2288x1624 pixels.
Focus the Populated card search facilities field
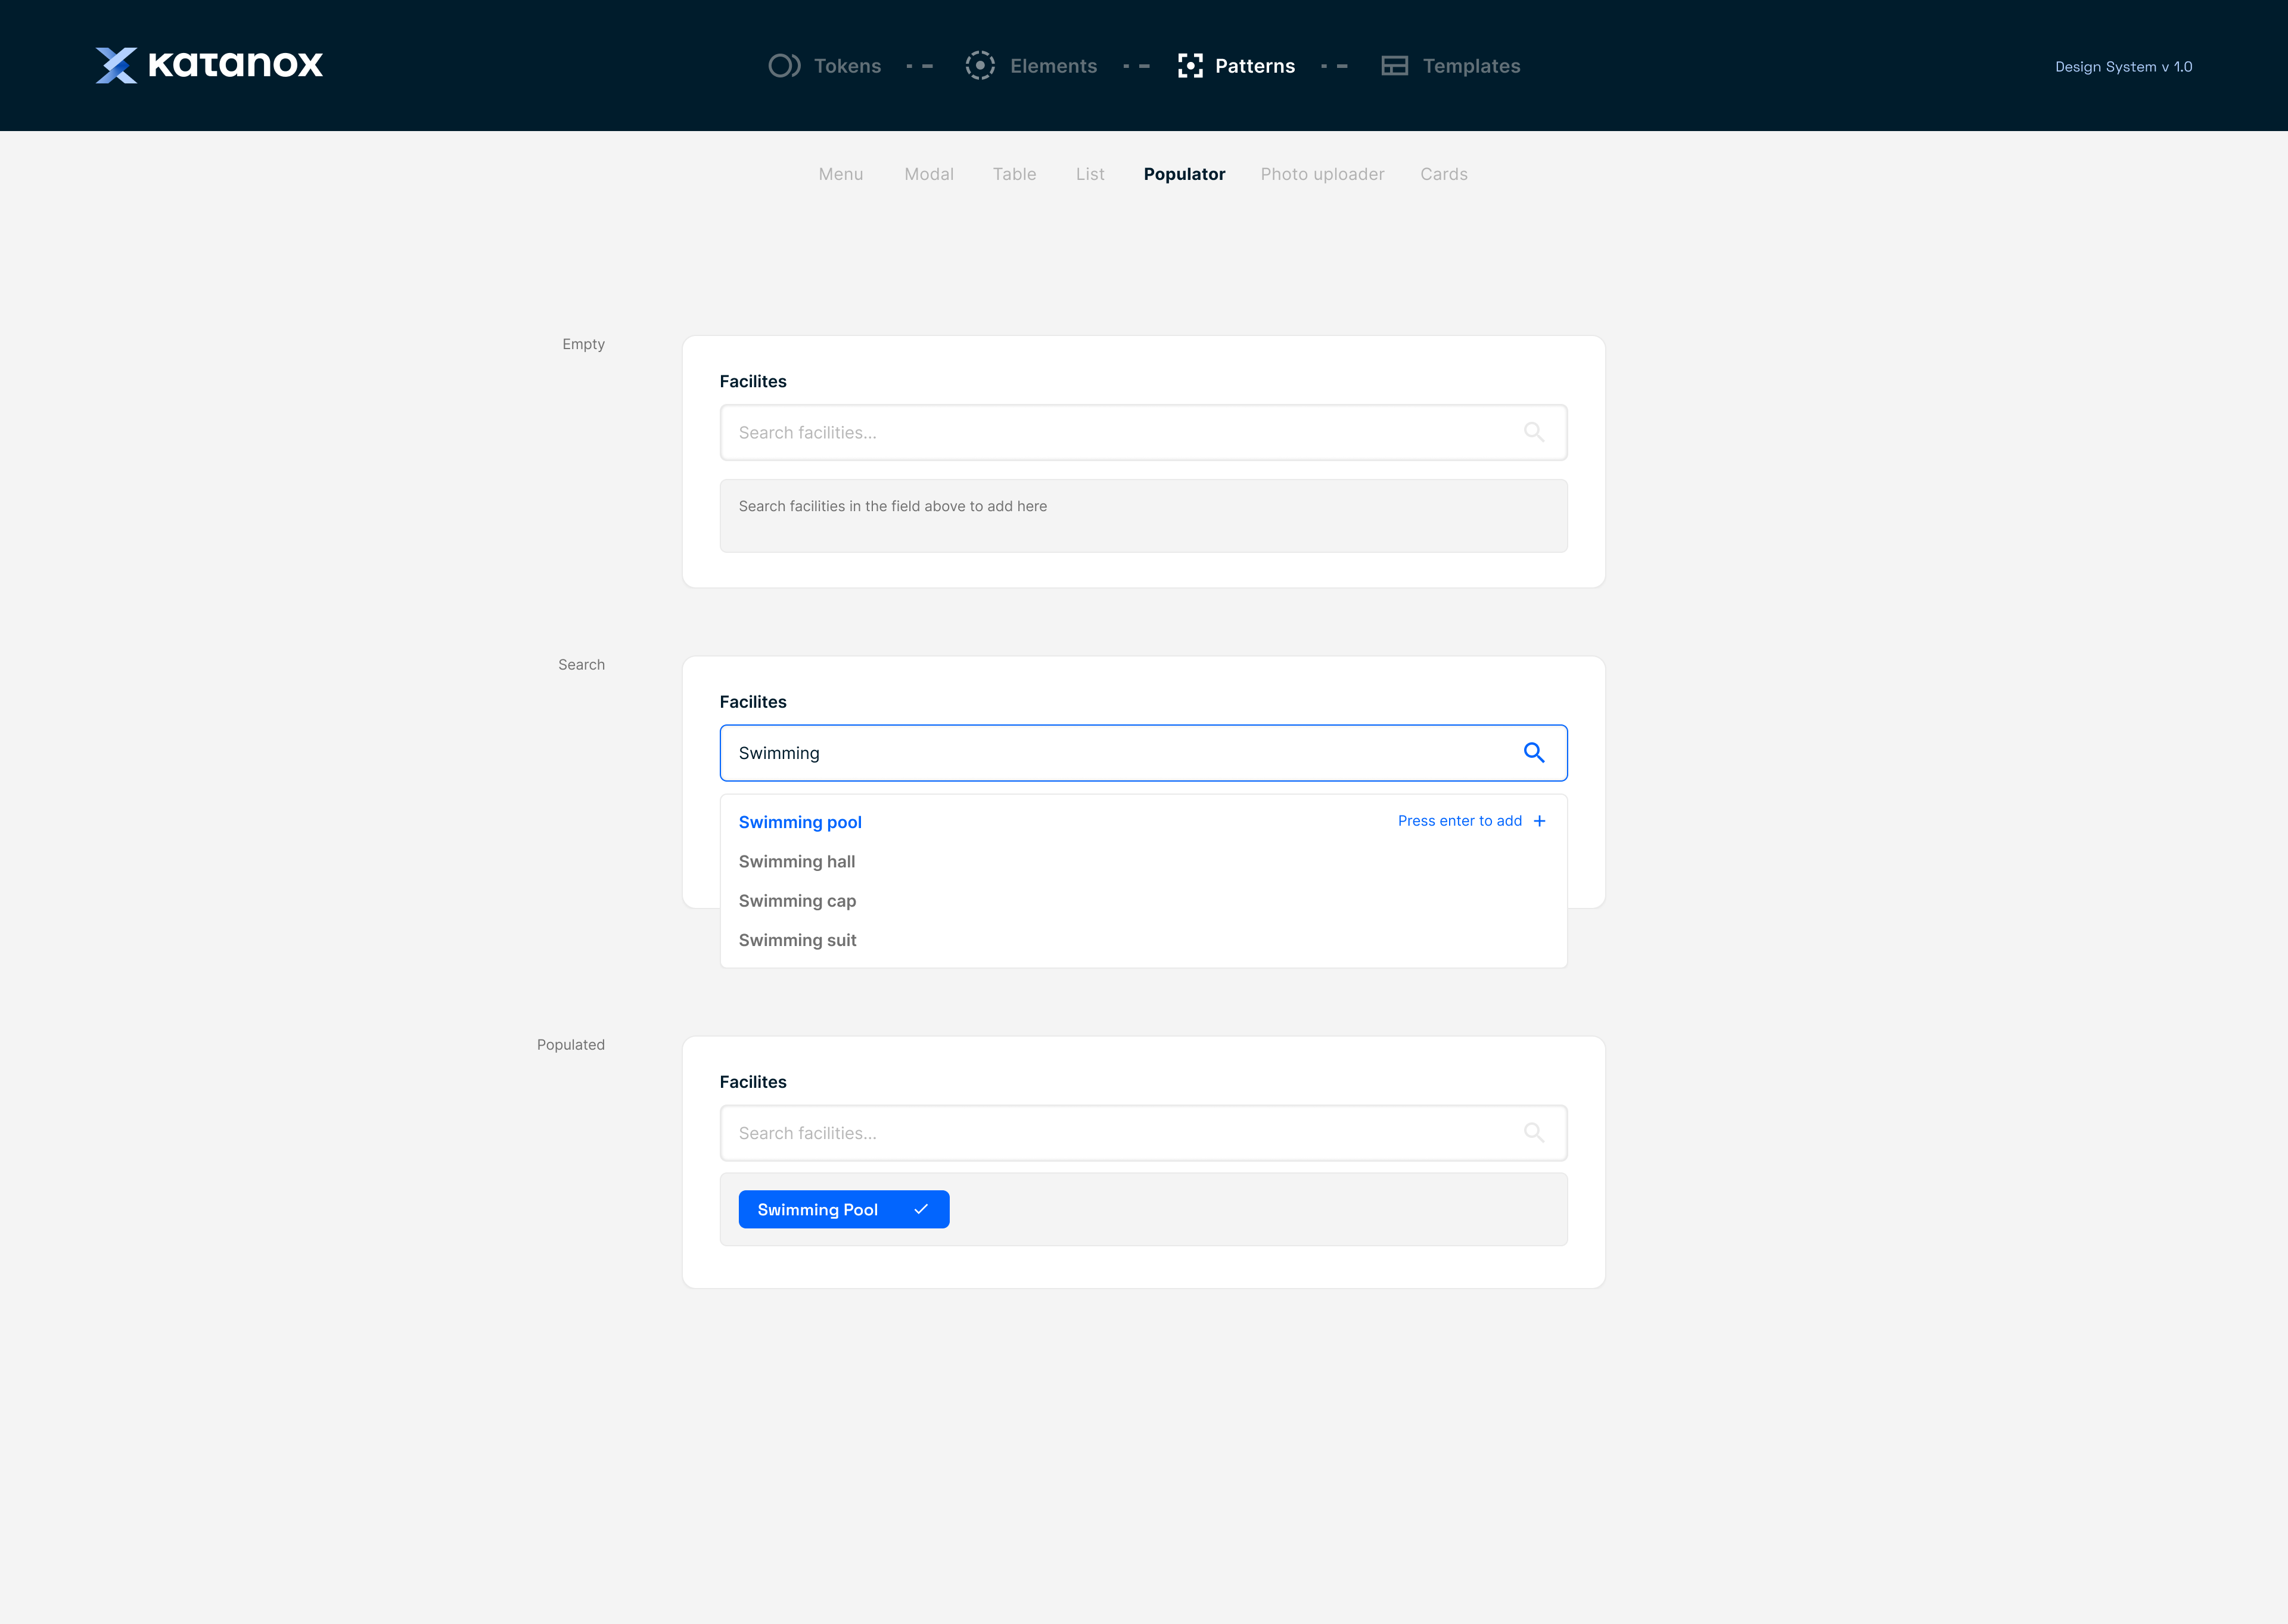click(1143, 1133)
